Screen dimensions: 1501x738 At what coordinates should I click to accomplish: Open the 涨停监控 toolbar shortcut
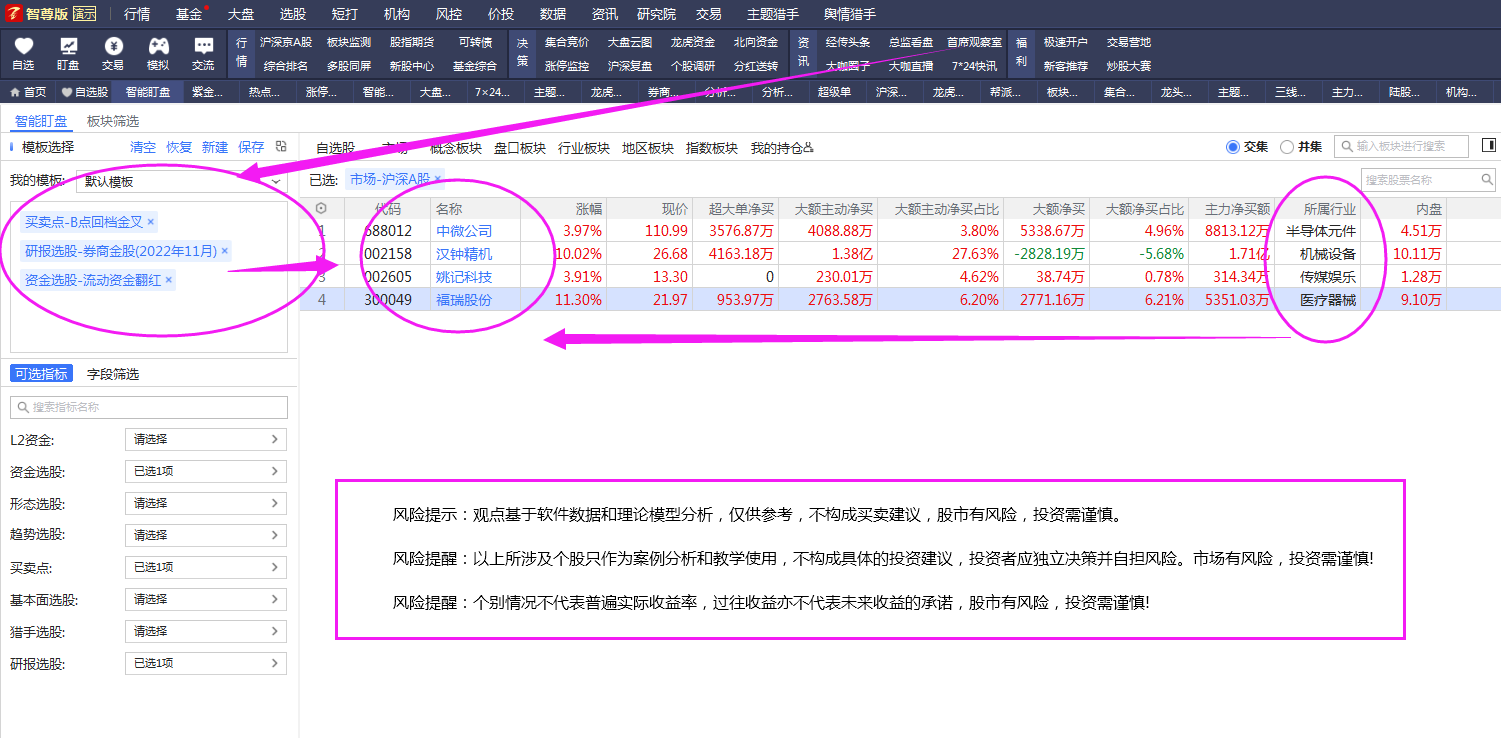[567, 66]
